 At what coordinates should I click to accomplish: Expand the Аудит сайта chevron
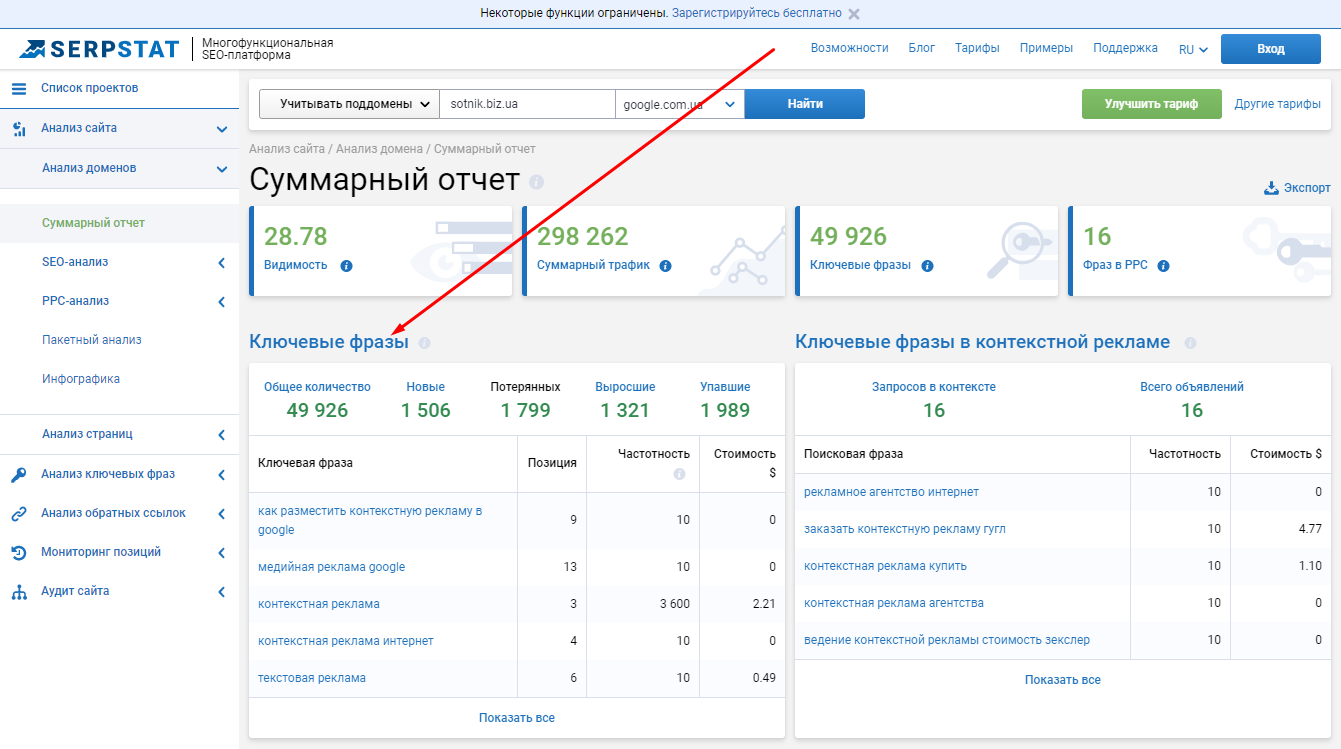click(x=222, y=592)
